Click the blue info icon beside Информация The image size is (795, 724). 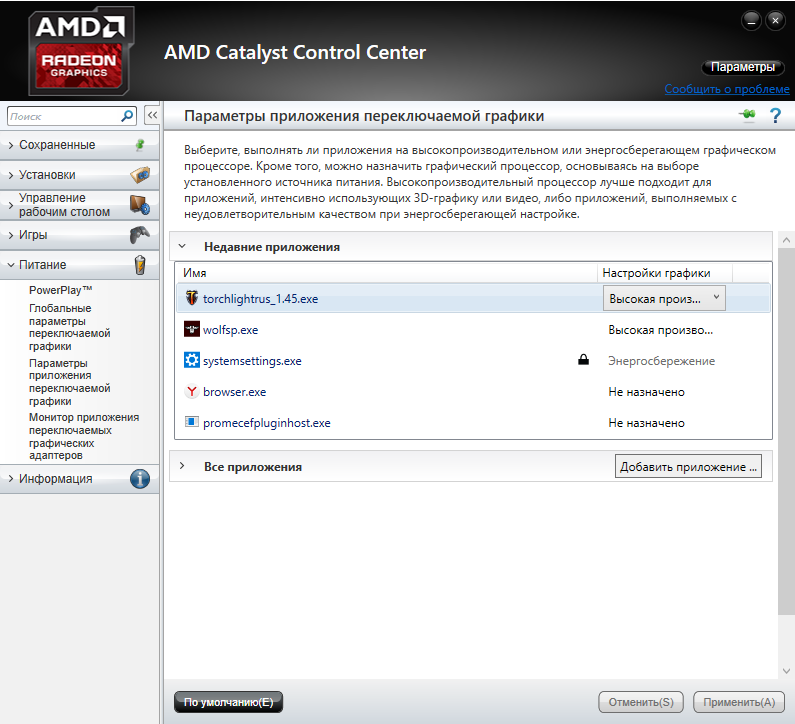(x=140, y=479)
